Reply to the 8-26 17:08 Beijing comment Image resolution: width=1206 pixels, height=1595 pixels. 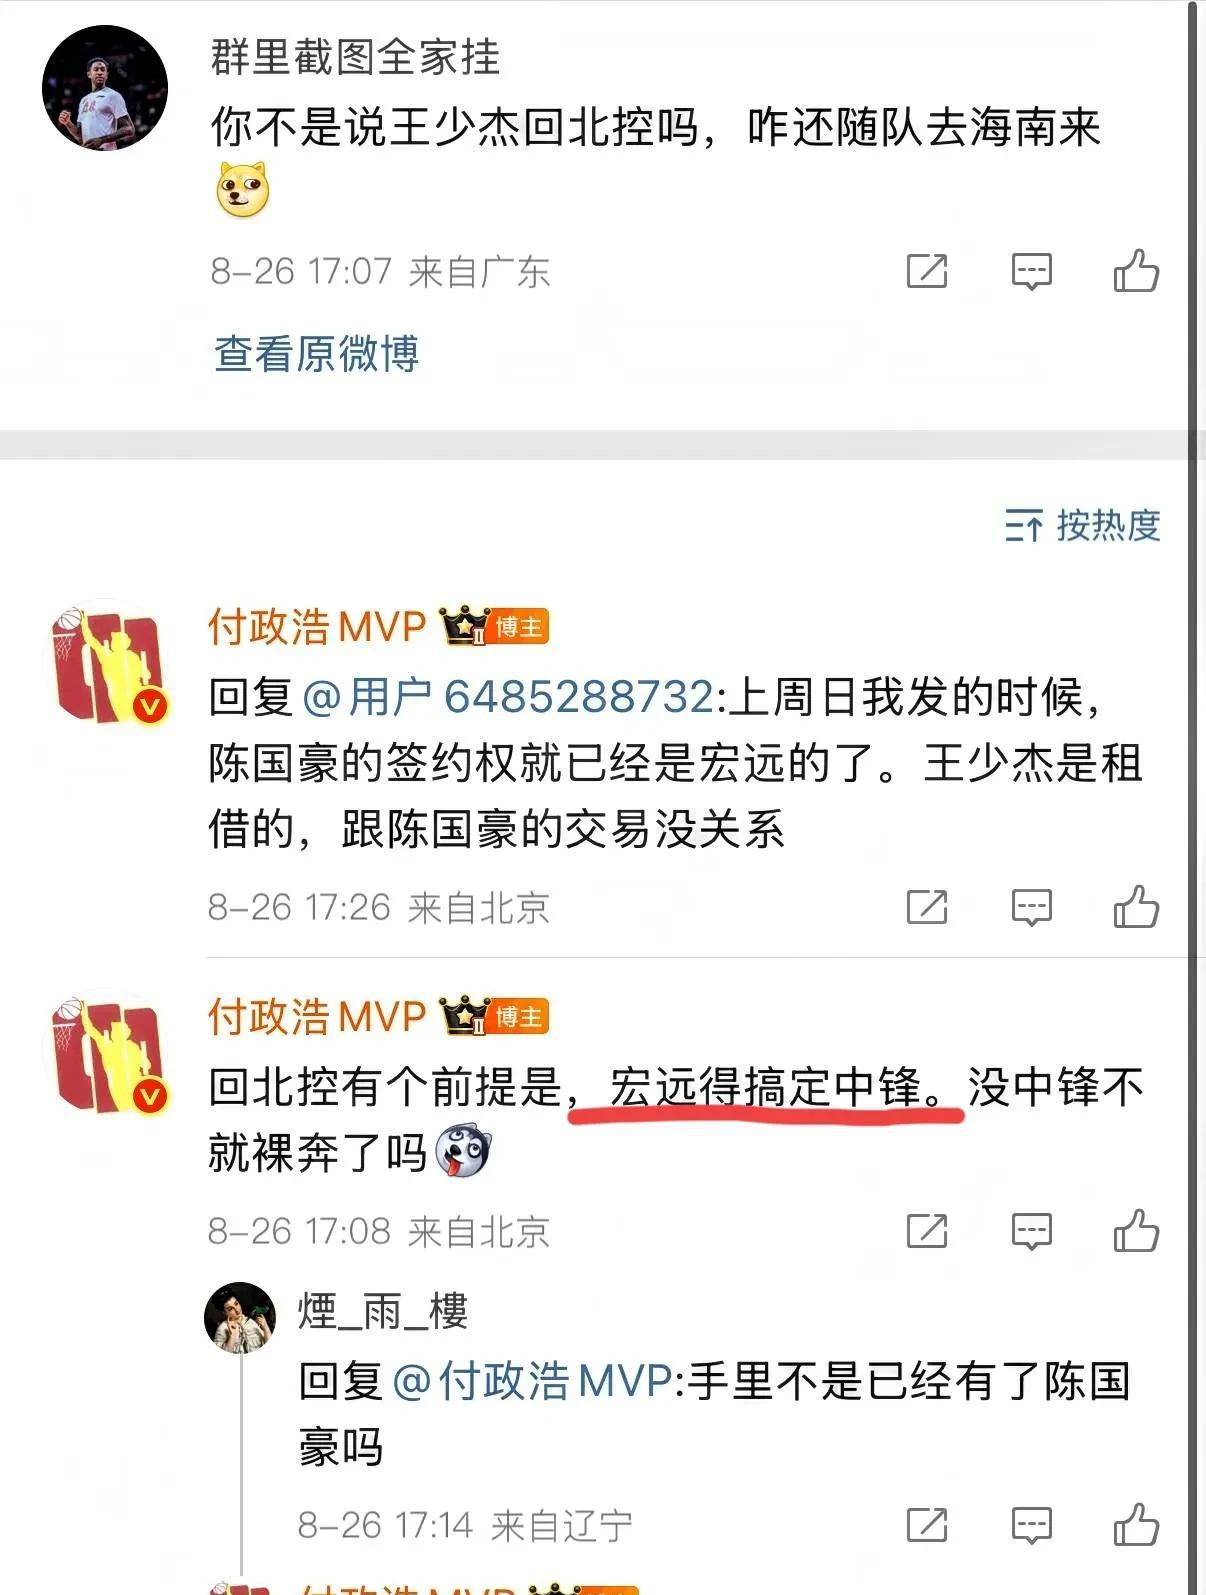tap(1031, 1231)
